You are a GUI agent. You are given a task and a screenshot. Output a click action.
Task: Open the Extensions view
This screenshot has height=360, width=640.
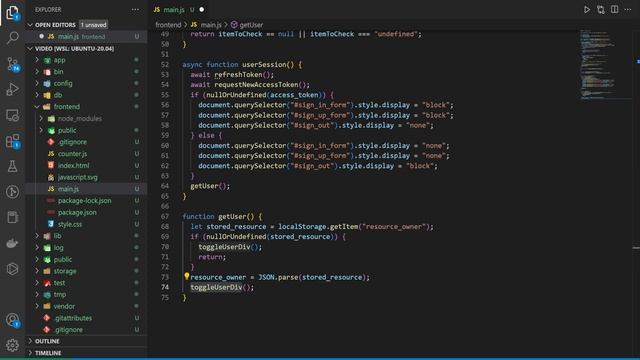point(13,141)
